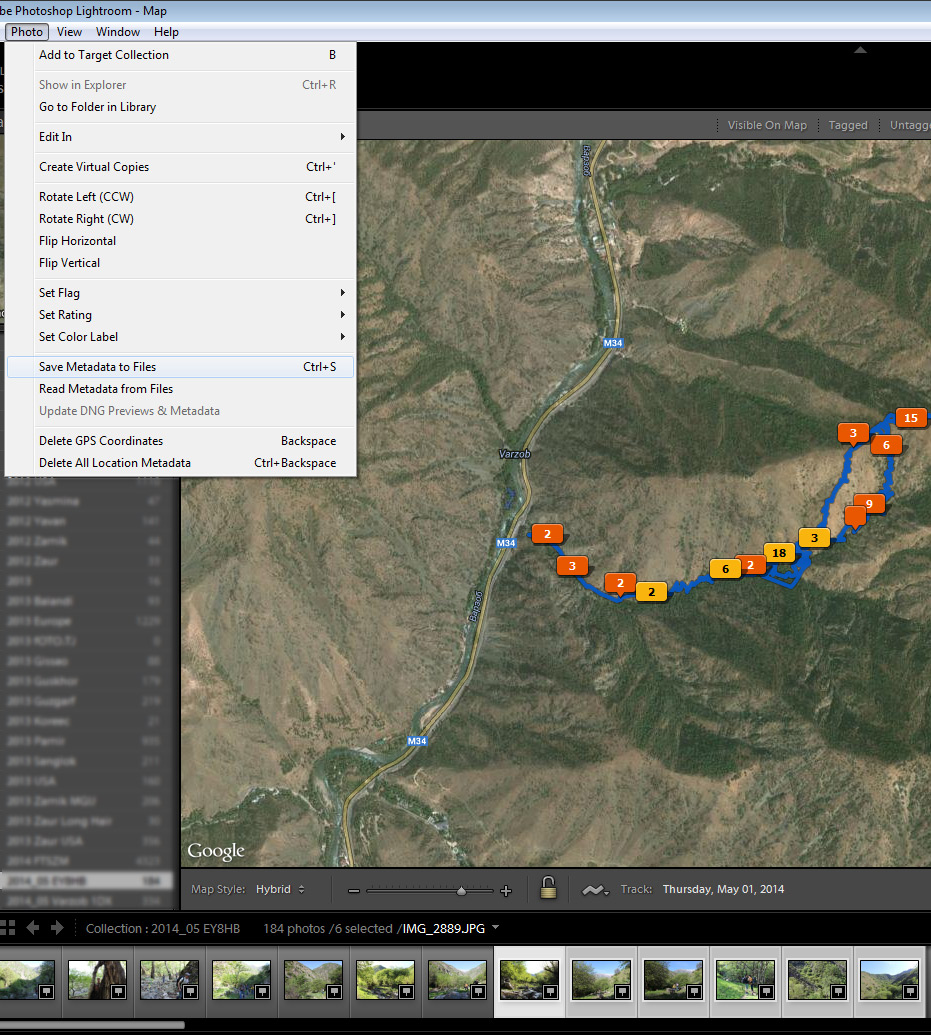Select the yellow map marker labeled 2
The height and width of the screenshot is (1035, 931).
651,591
